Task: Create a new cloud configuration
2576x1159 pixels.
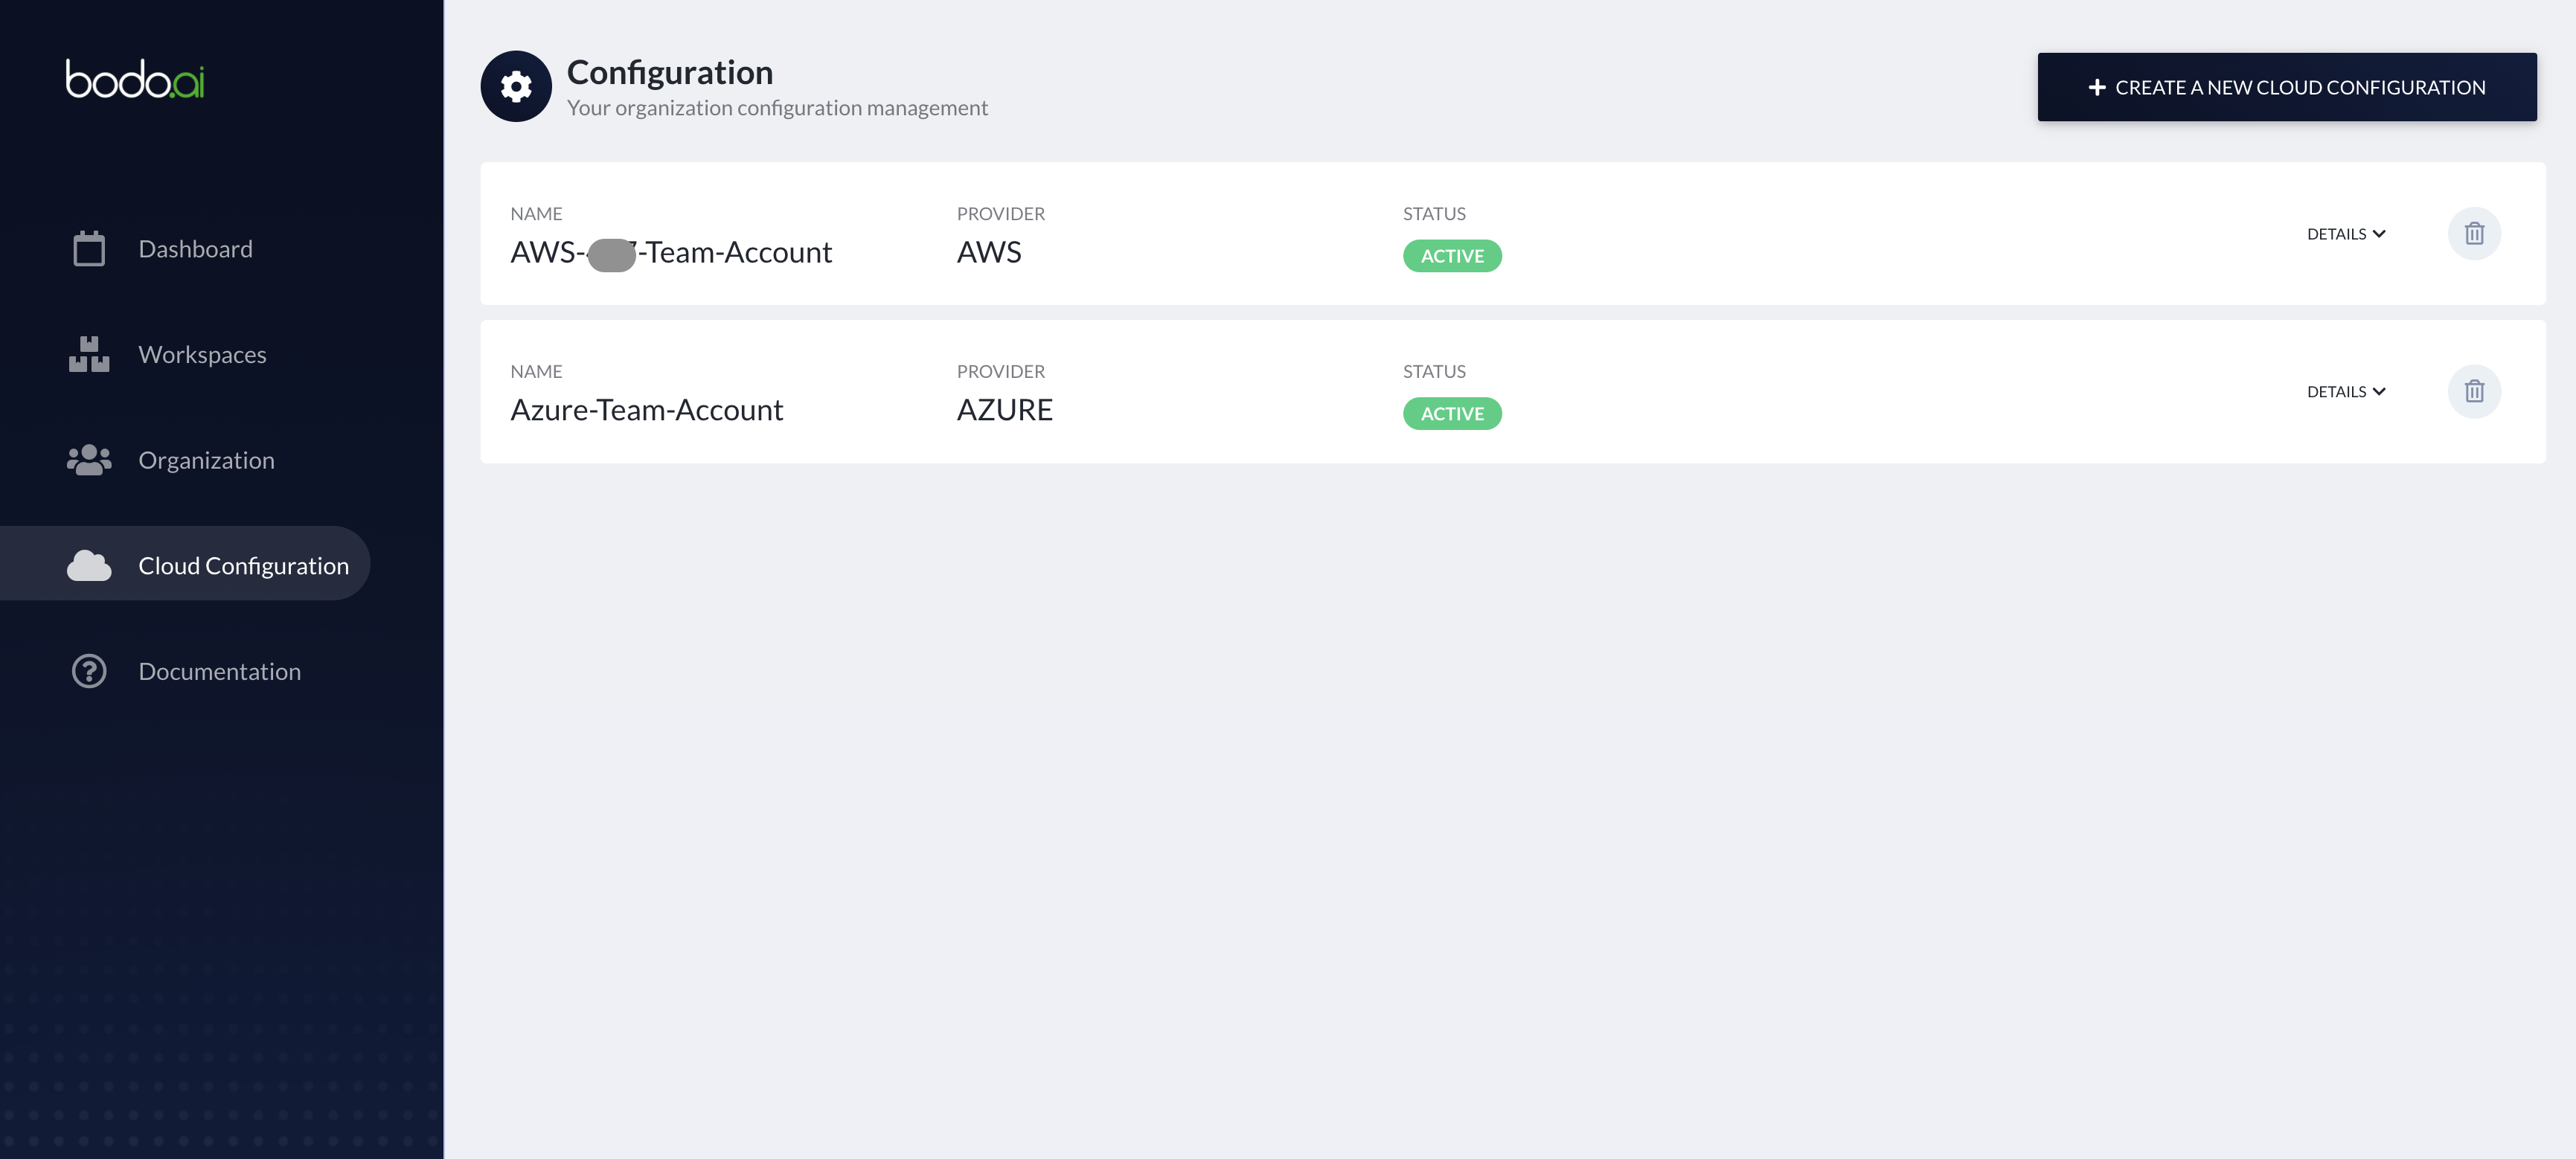Action: click(x=2287, y=88)
